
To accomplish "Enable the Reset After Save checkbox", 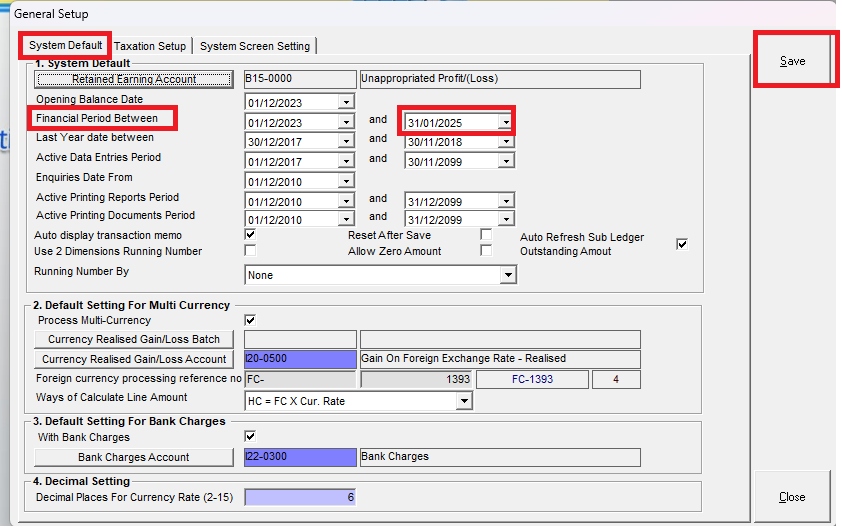I will (x=486, y=234).
